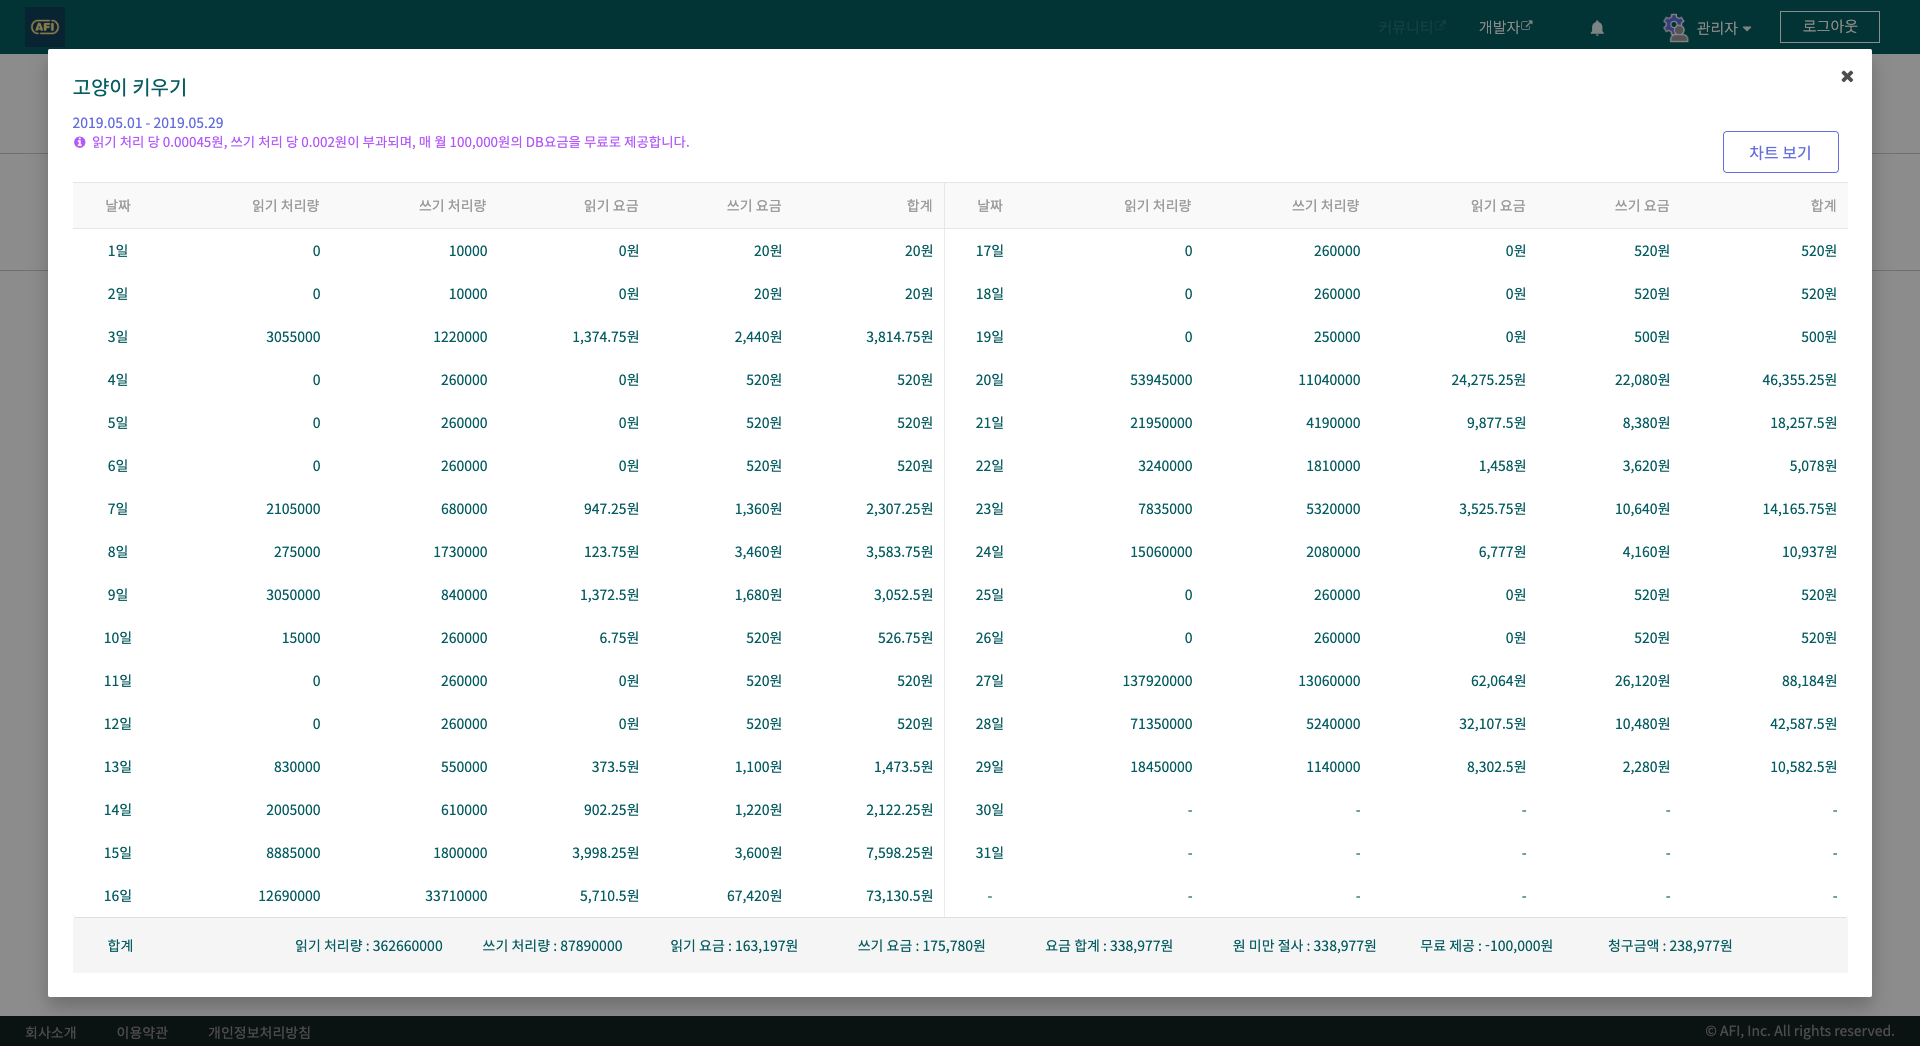This screenshot has width=1920, height=1046.
Task: Click total 3,583.75원 cell
Action: [x=899, y=552]
